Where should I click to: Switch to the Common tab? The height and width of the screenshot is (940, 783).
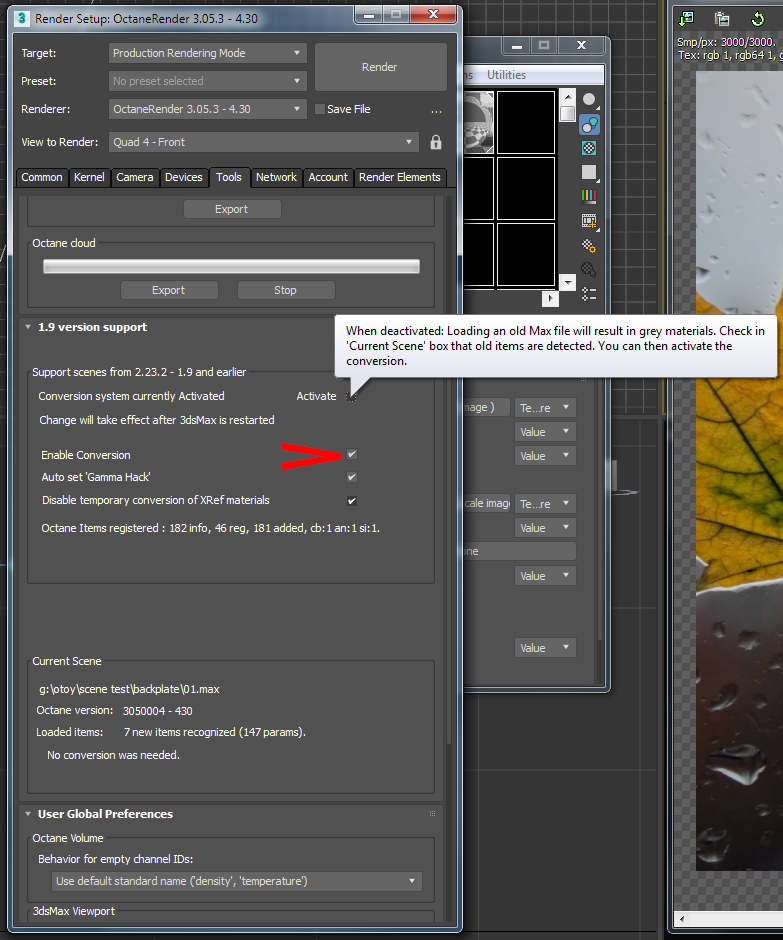[41, 177]
